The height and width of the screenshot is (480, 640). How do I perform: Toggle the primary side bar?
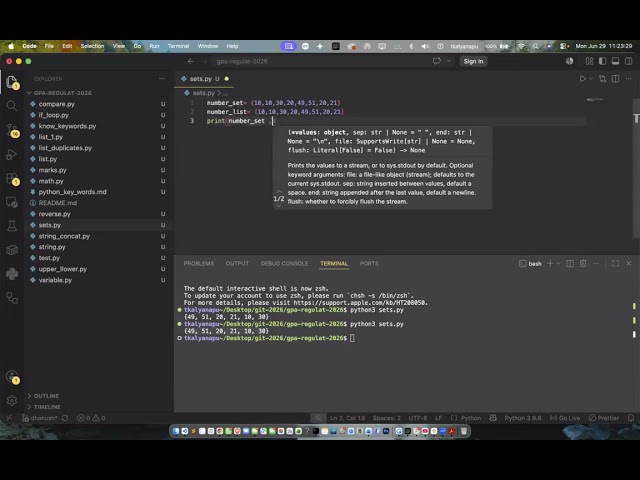click(602, 61)
